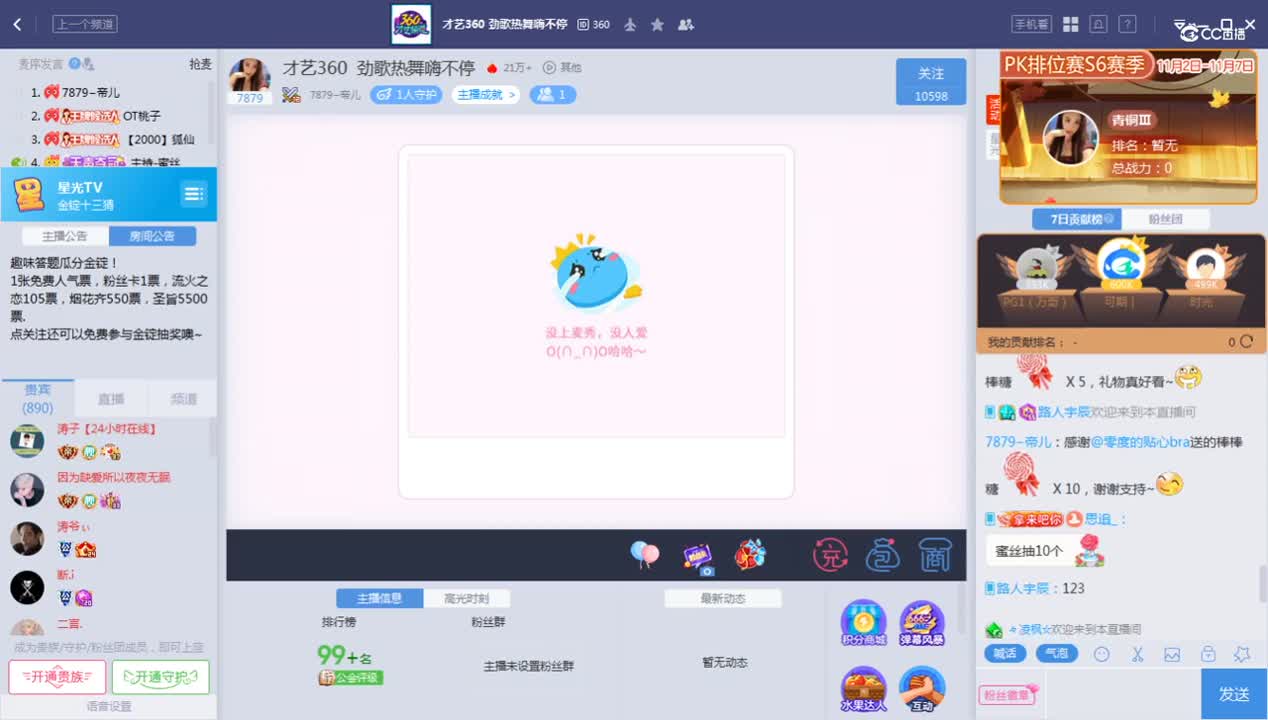Click the image picture icon in chat

point(1172,654)
